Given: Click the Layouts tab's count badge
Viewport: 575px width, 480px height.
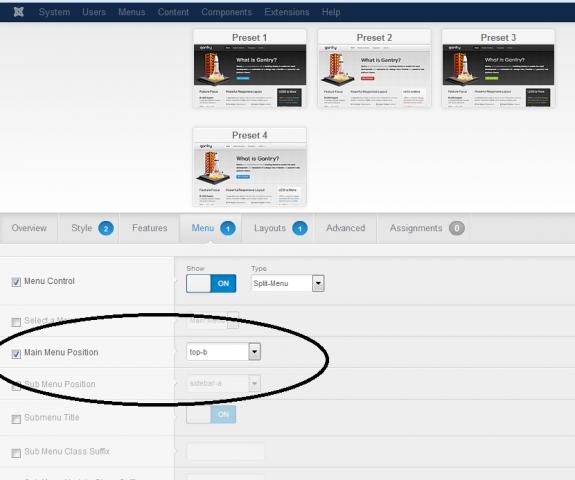Looking at the screenshot, I should pos(300,228).
